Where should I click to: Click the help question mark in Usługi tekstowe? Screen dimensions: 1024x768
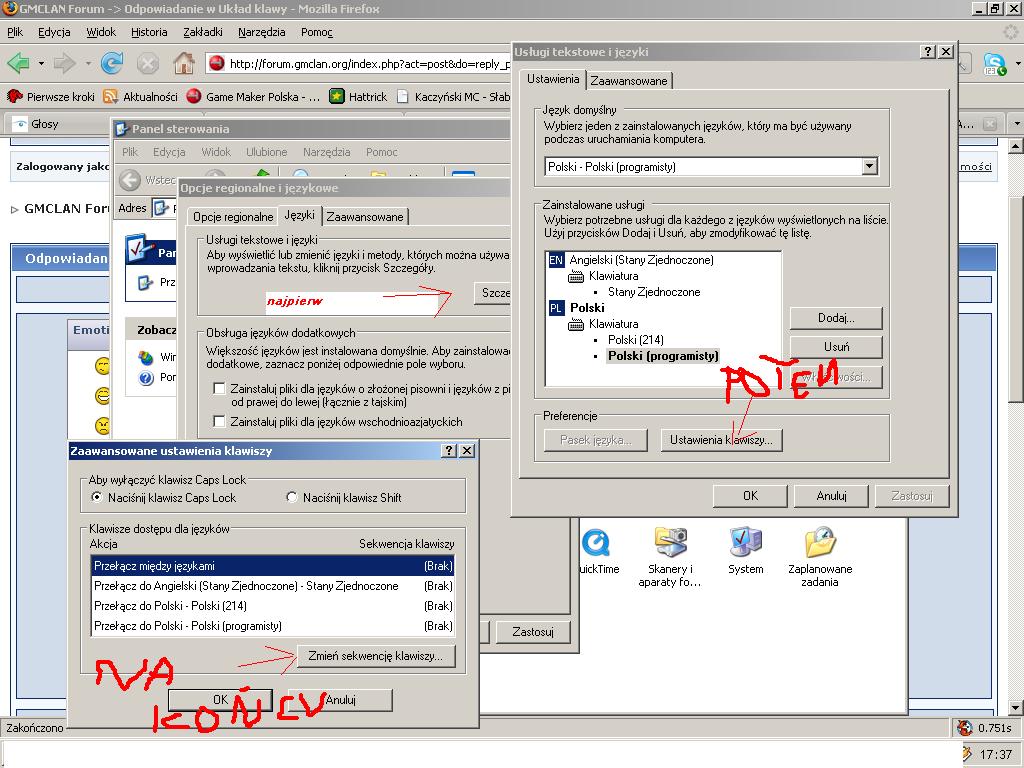click(x=928, y=51)
